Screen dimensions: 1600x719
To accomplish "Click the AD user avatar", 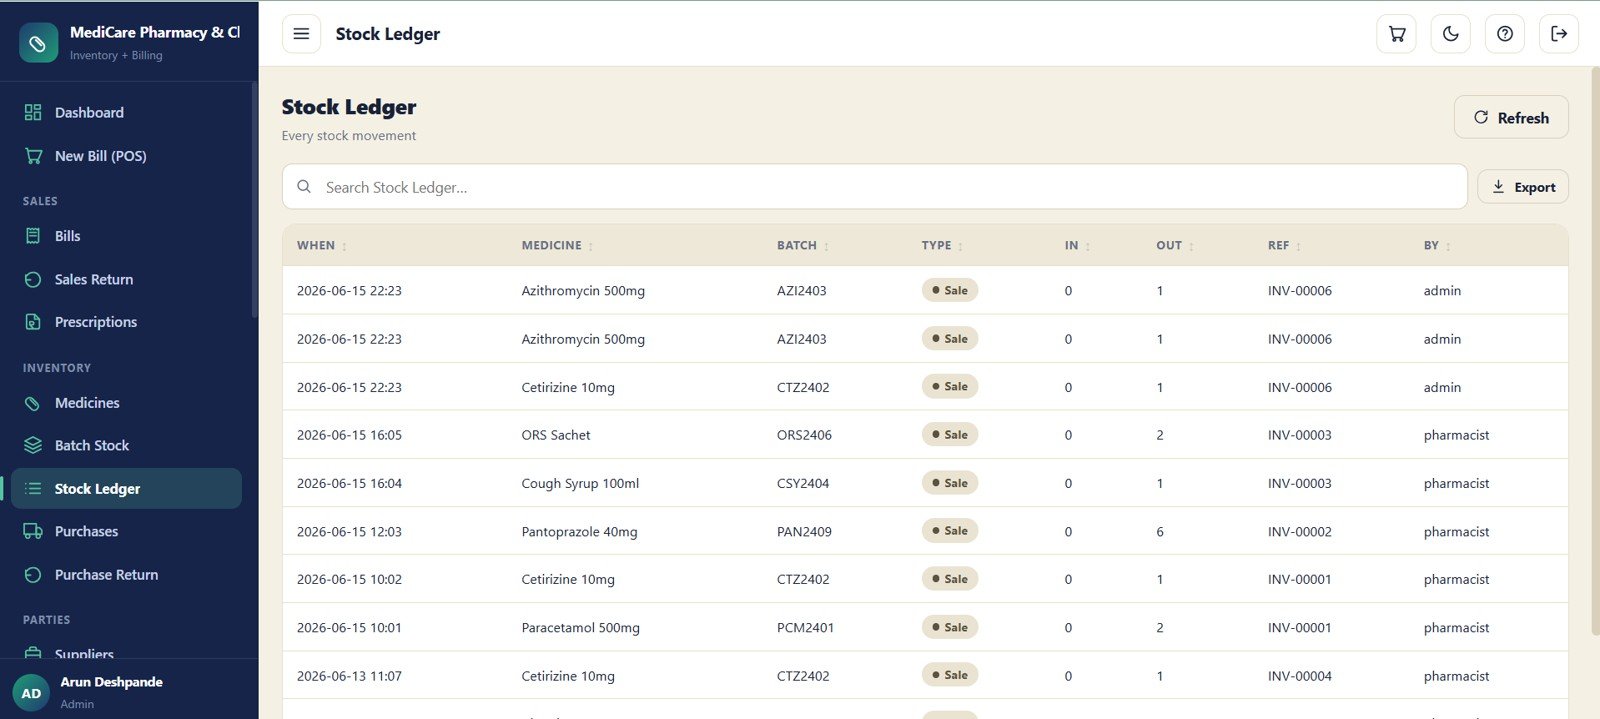I will pyautogui.click(x=31, y=693).
